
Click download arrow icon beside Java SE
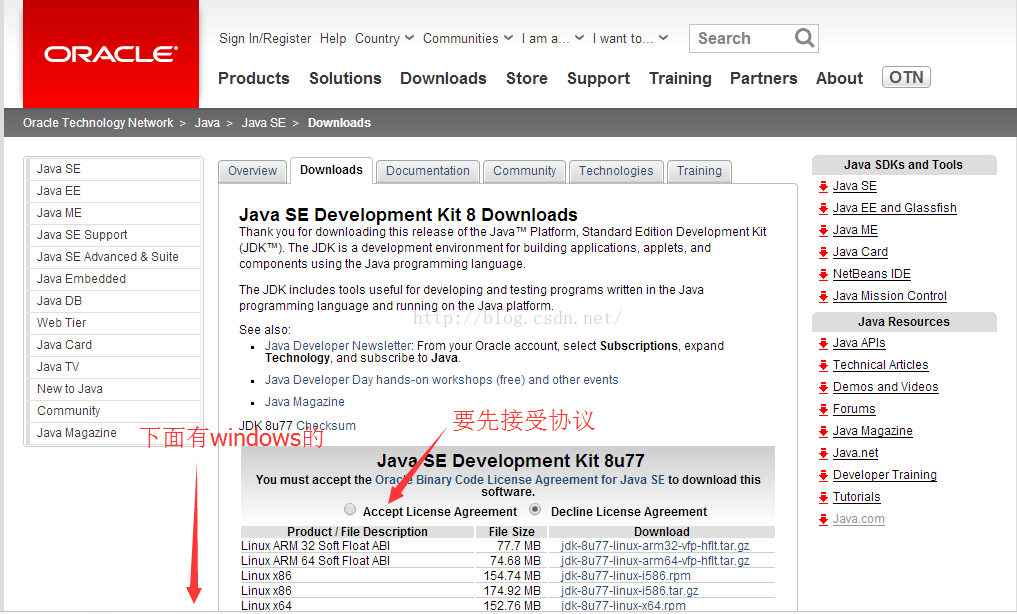(823, 187)
